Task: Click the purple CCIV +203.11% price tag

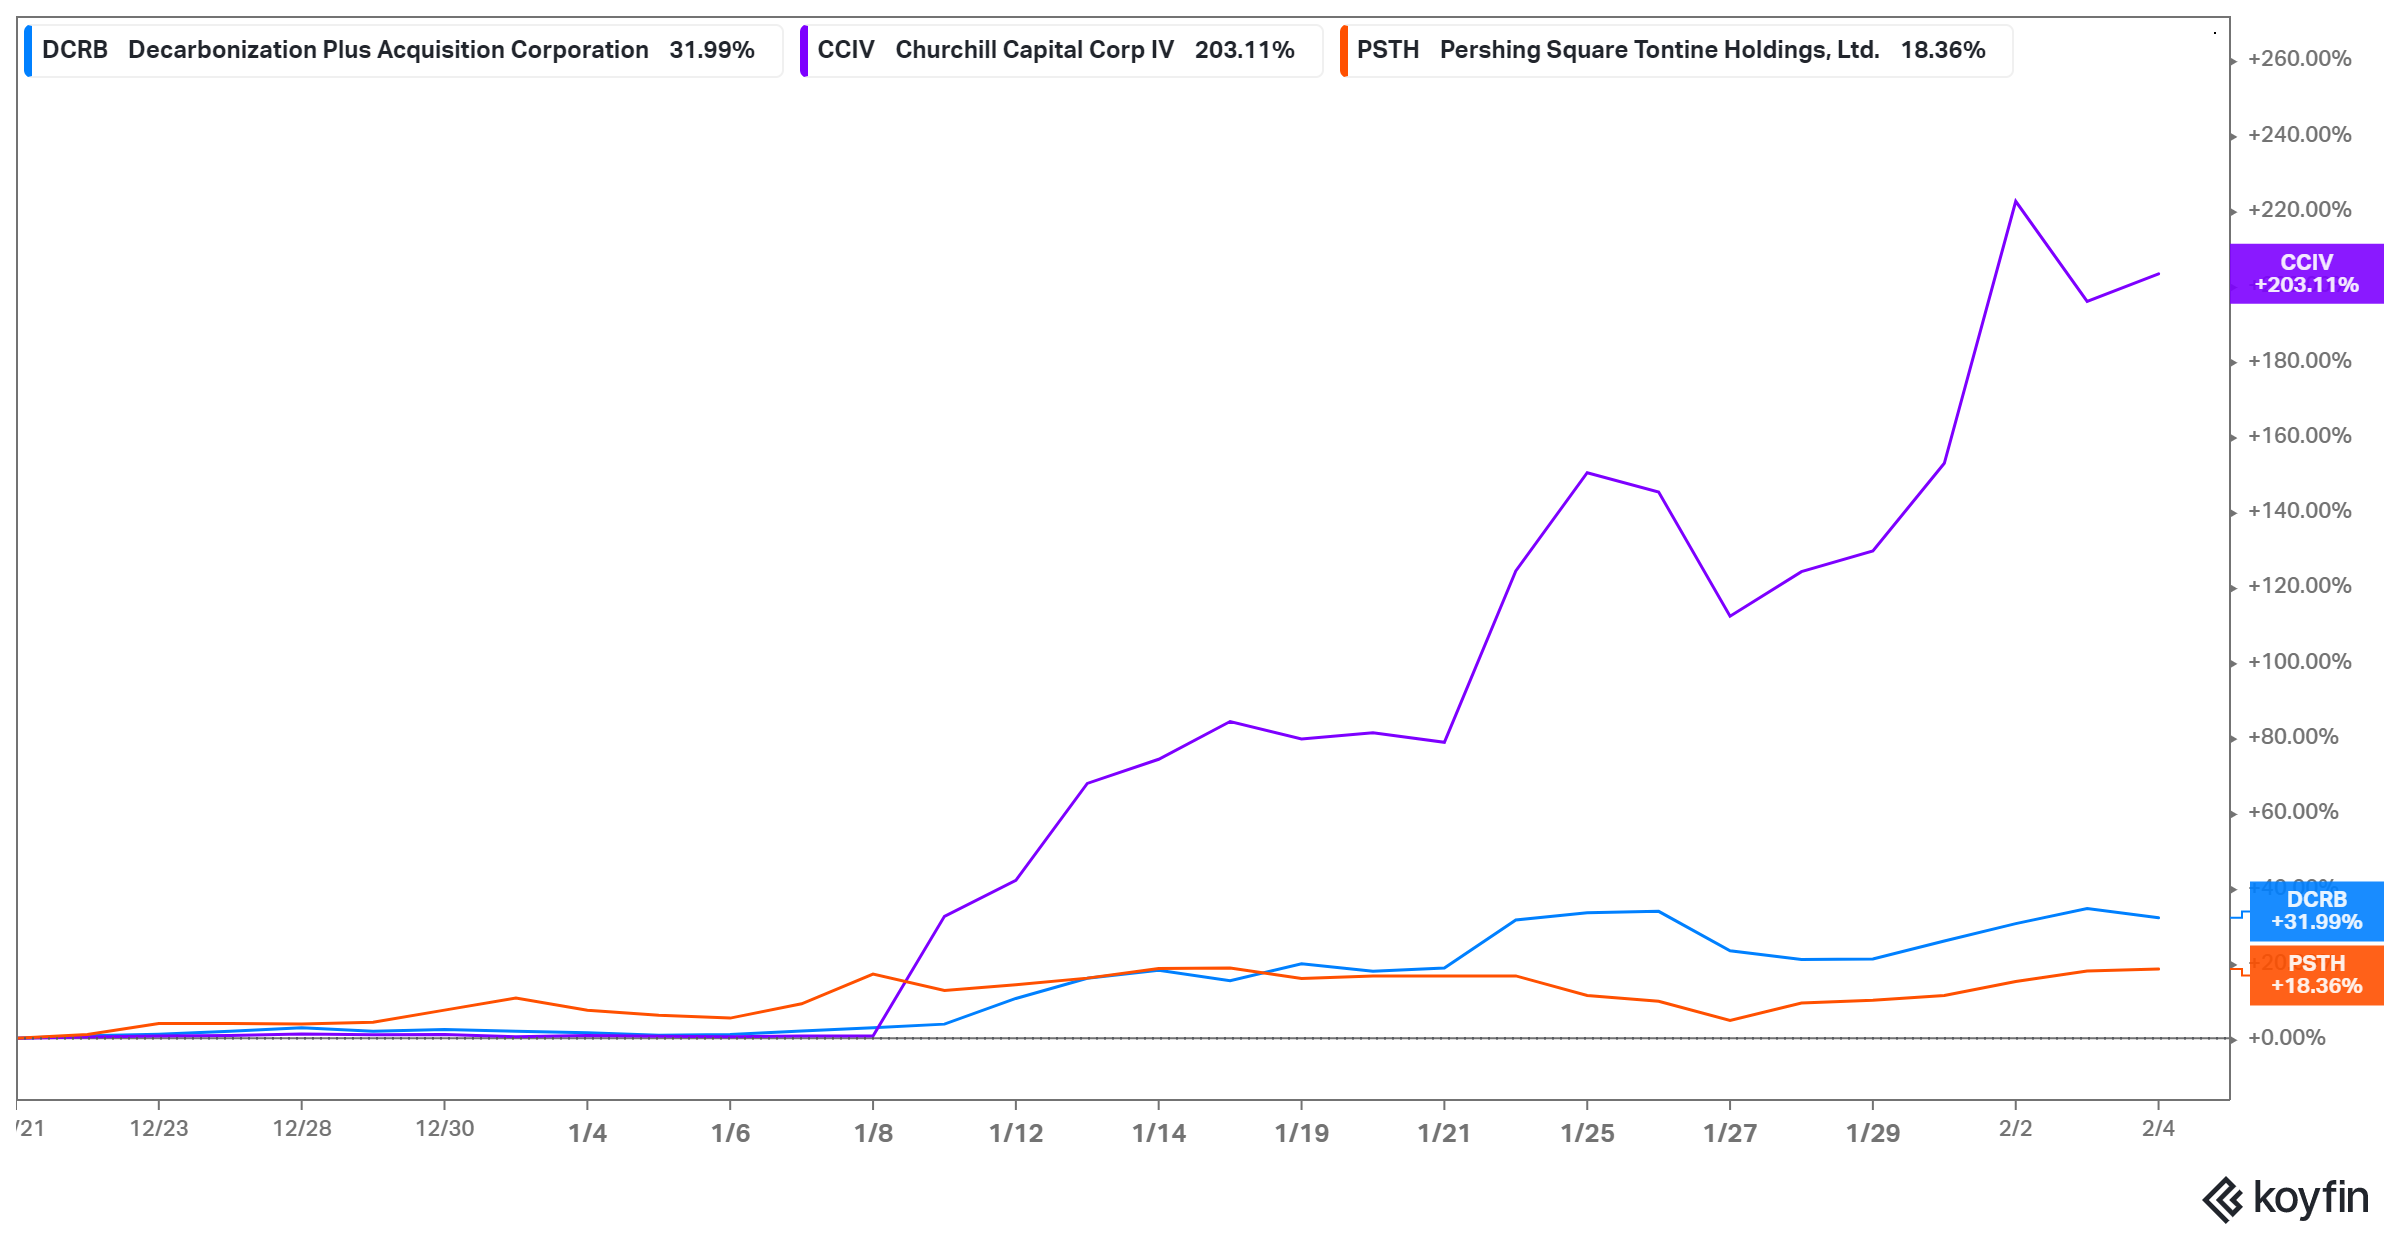Action: coord(2307,273)
